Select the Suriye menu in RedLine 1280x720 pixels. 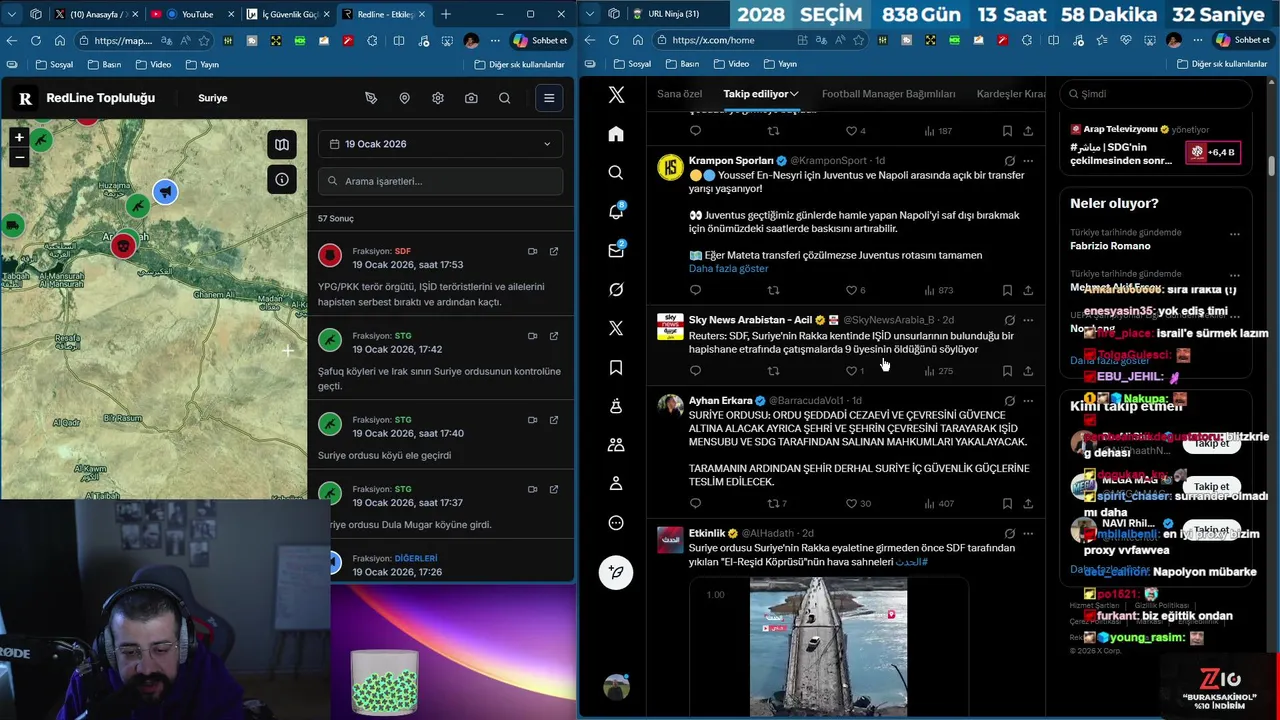pyautogui.click(x=212, y=98)
